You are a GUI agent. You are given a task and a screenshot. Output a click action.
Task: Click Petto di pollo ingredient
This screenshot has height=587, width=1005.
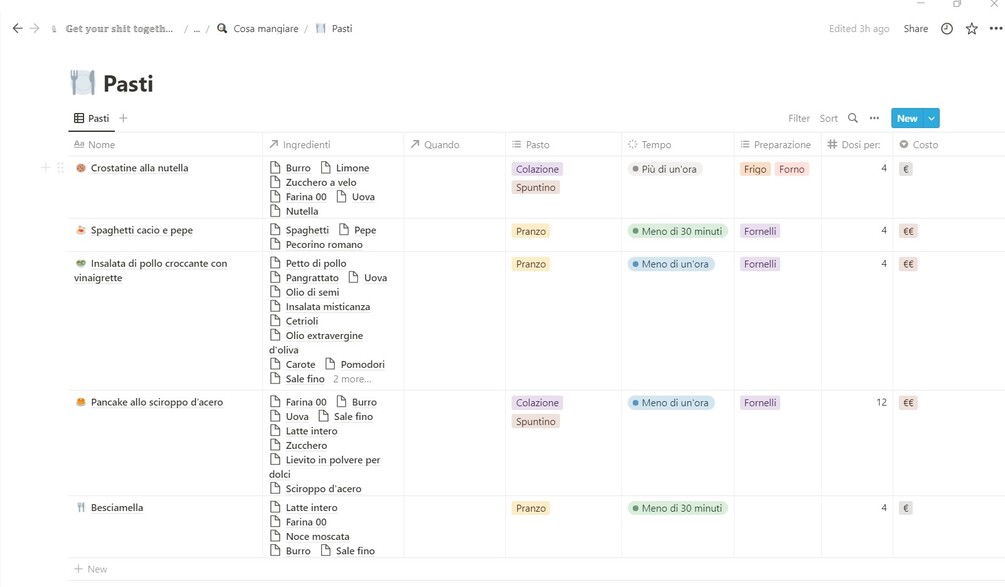(x=316, y=263)
